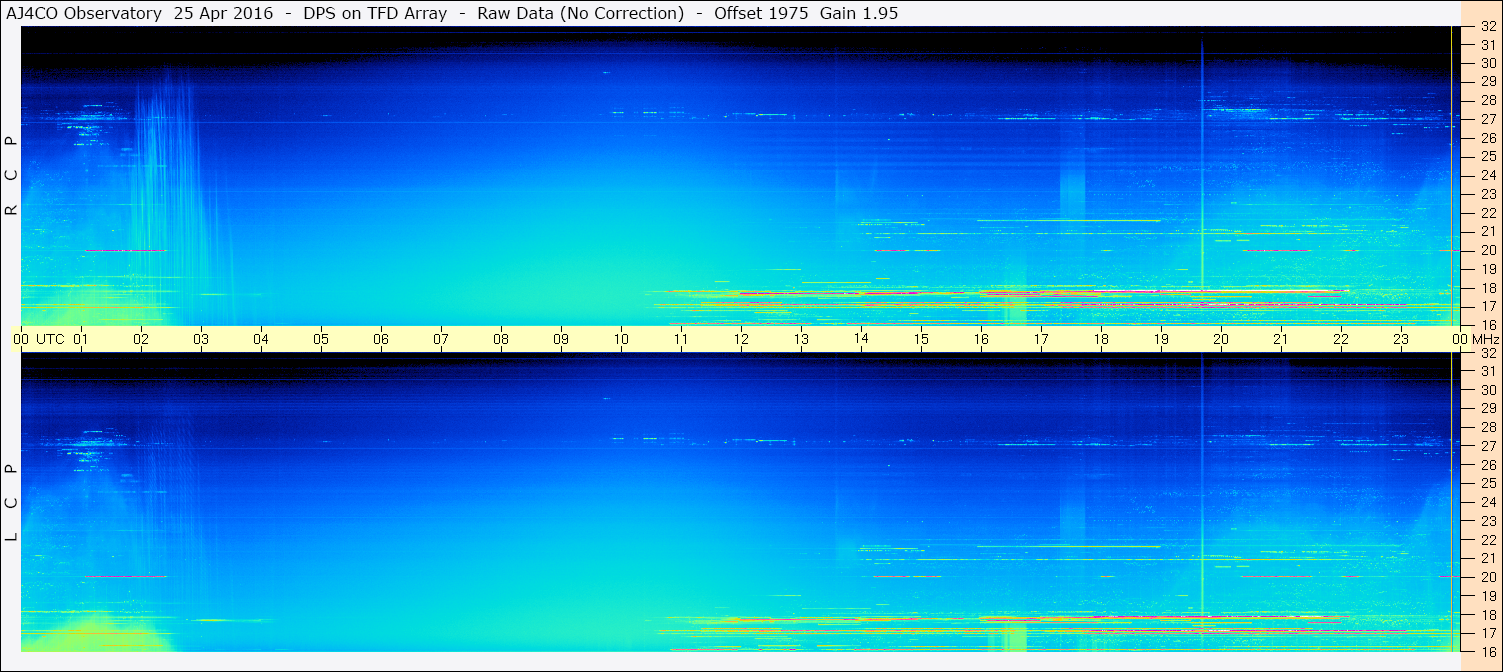Screen dimensions: 1503x672
Task: Click the "Gain 1.95" value in header
Action: click(x=858, y=13)
